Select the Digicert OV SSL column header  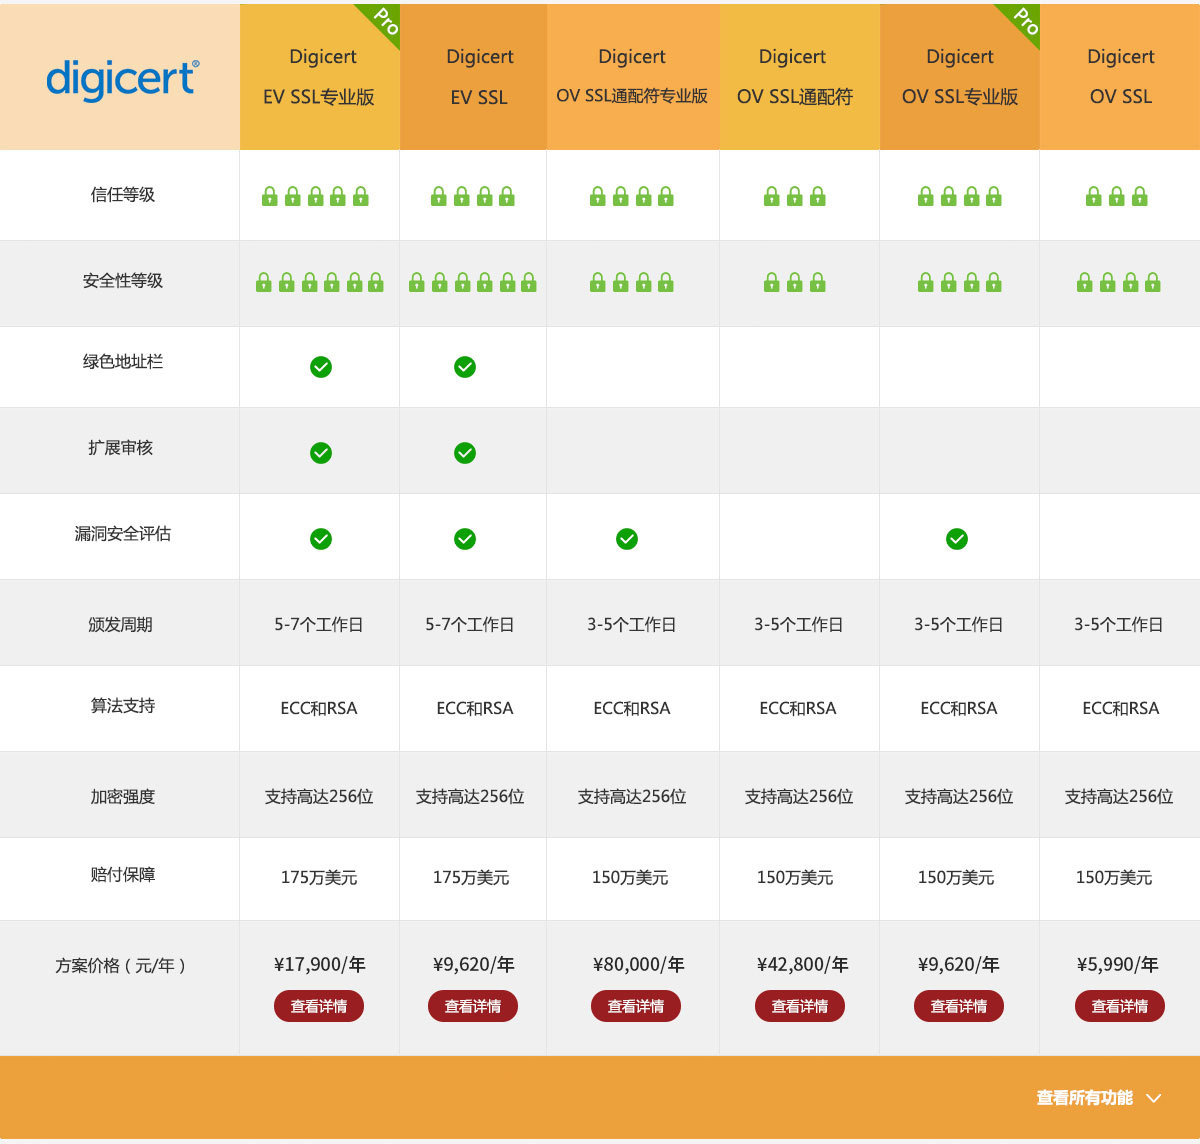[1120, 77]
